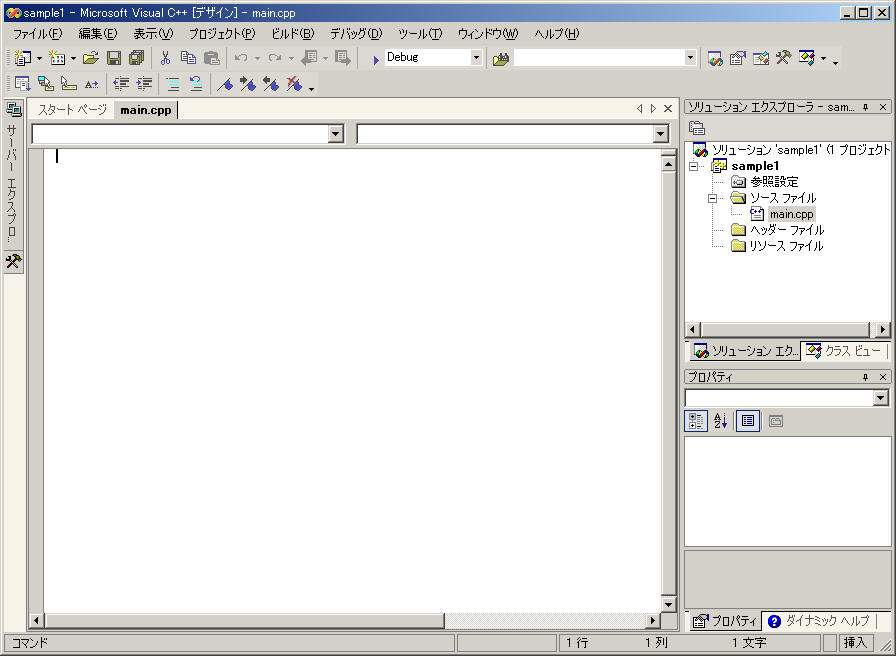
Task: Open Solution Explorer from the toolbar icon
Action: [715, 58]
